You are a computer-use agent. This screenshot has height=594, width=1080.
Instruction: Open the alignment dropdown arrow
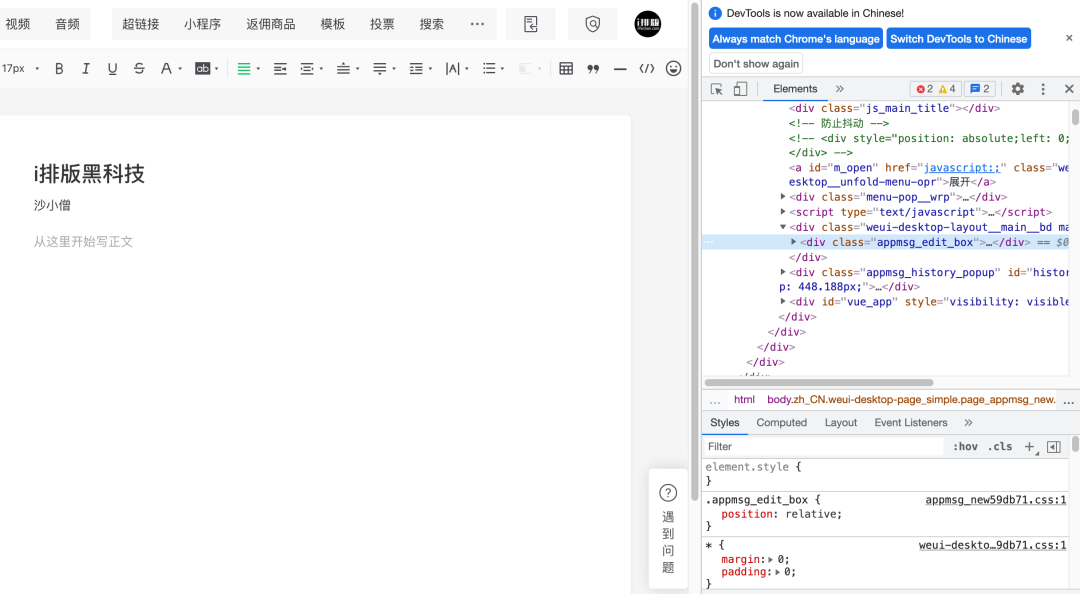coord(258,69)
